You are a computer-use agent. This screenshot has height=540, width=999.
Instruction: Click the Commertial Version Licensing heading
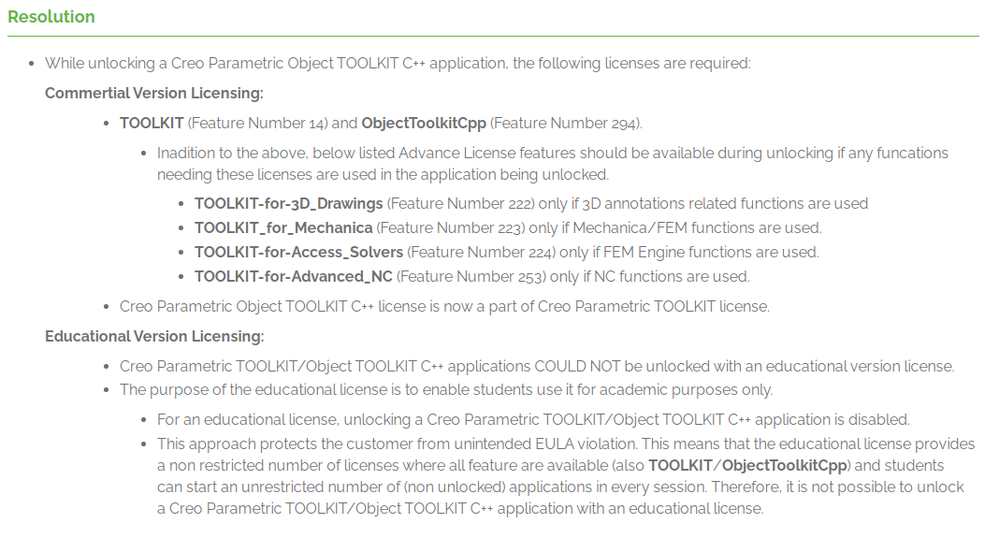[x=154, y=93]
